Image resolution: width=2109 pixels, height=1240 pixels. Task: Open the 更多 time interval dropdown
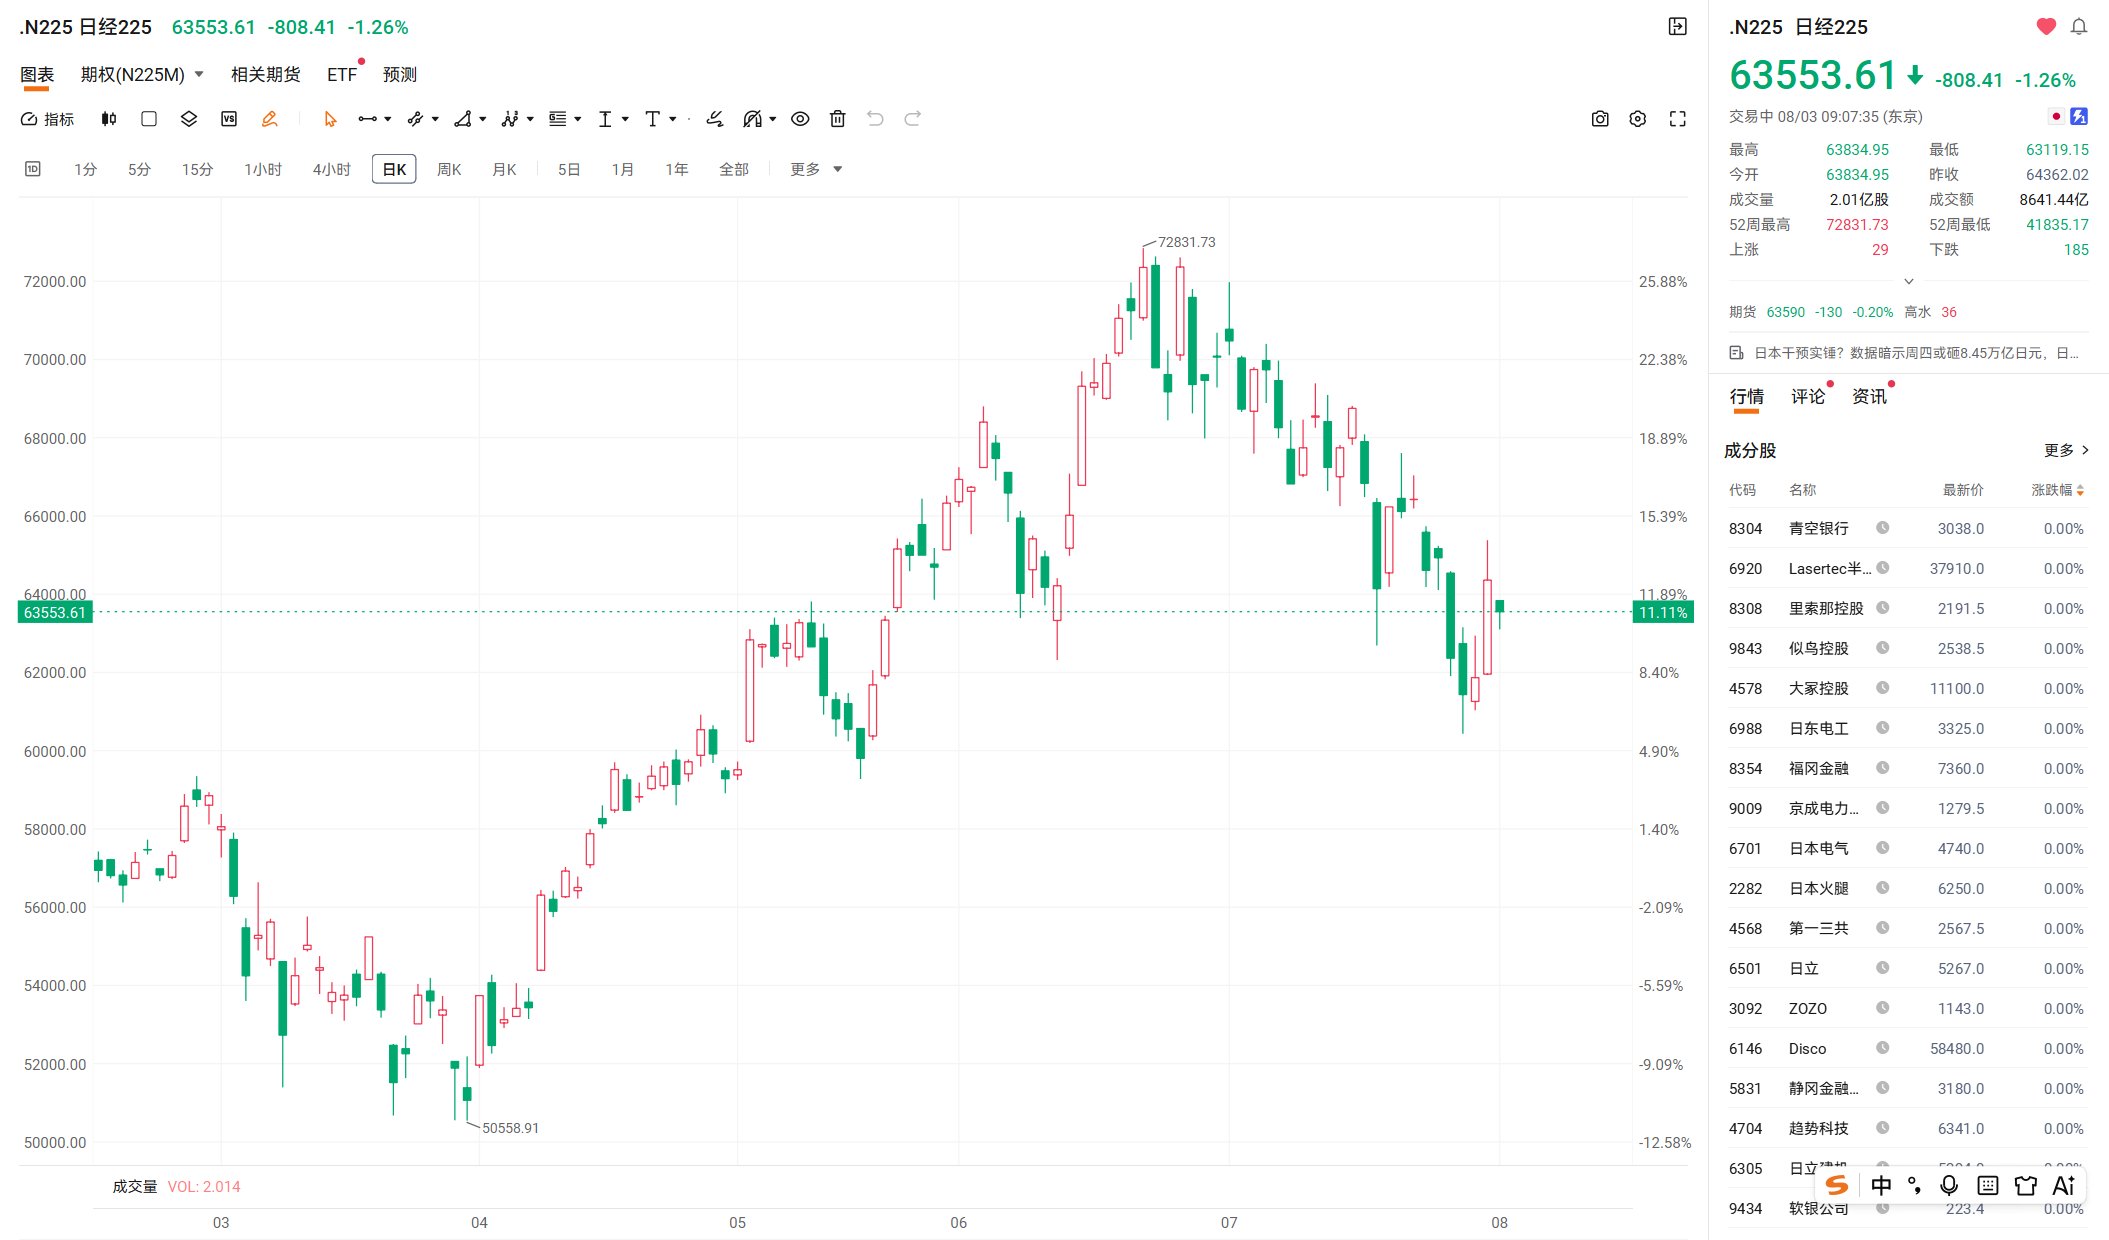click(x=816, y=169)
